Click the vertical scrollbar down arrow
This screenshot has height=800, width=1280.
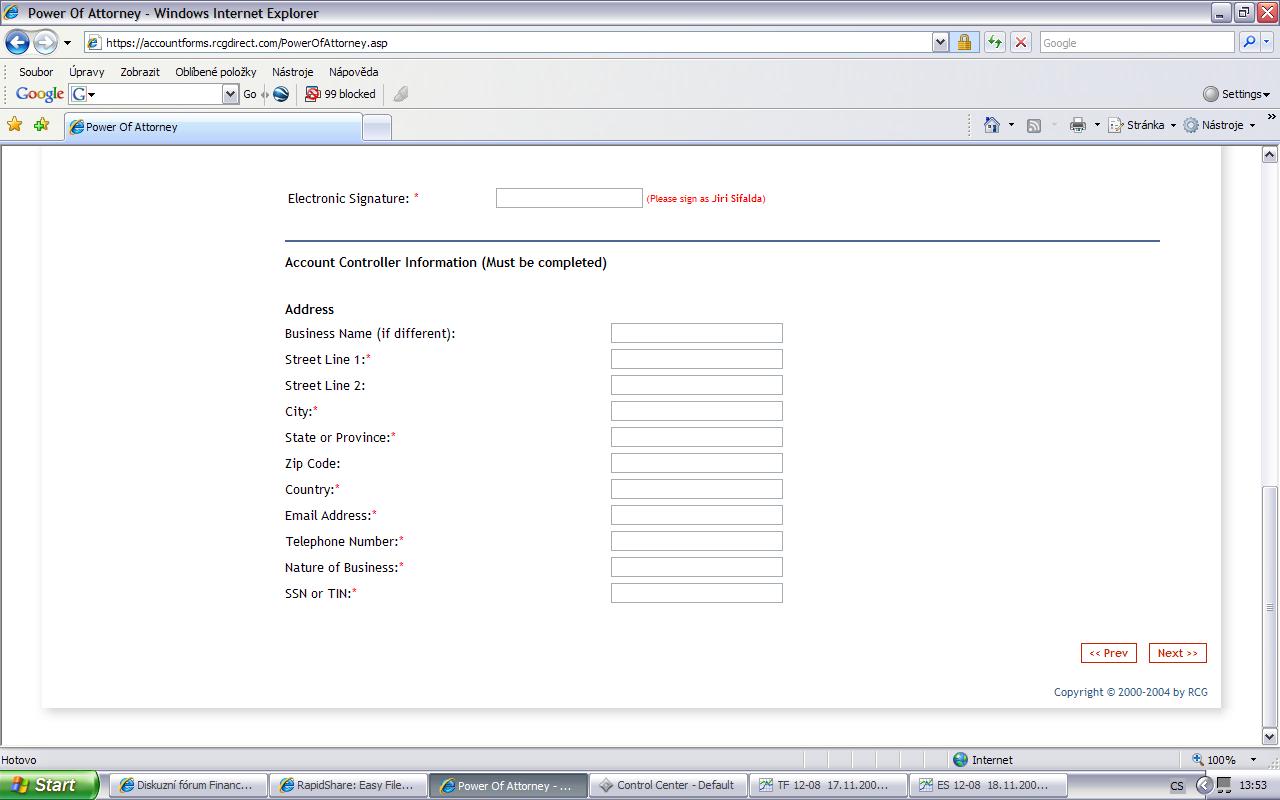[1270, 737]
